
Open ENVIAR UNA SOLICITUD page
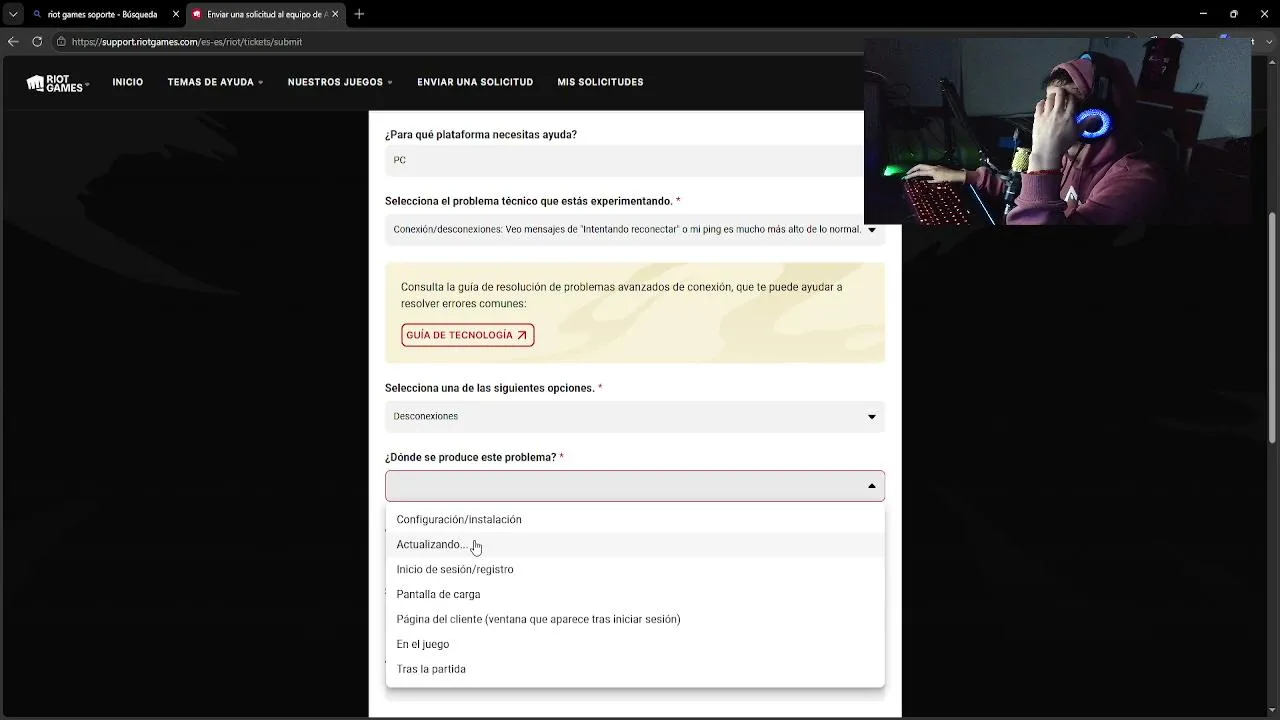[x=475, y=82]
